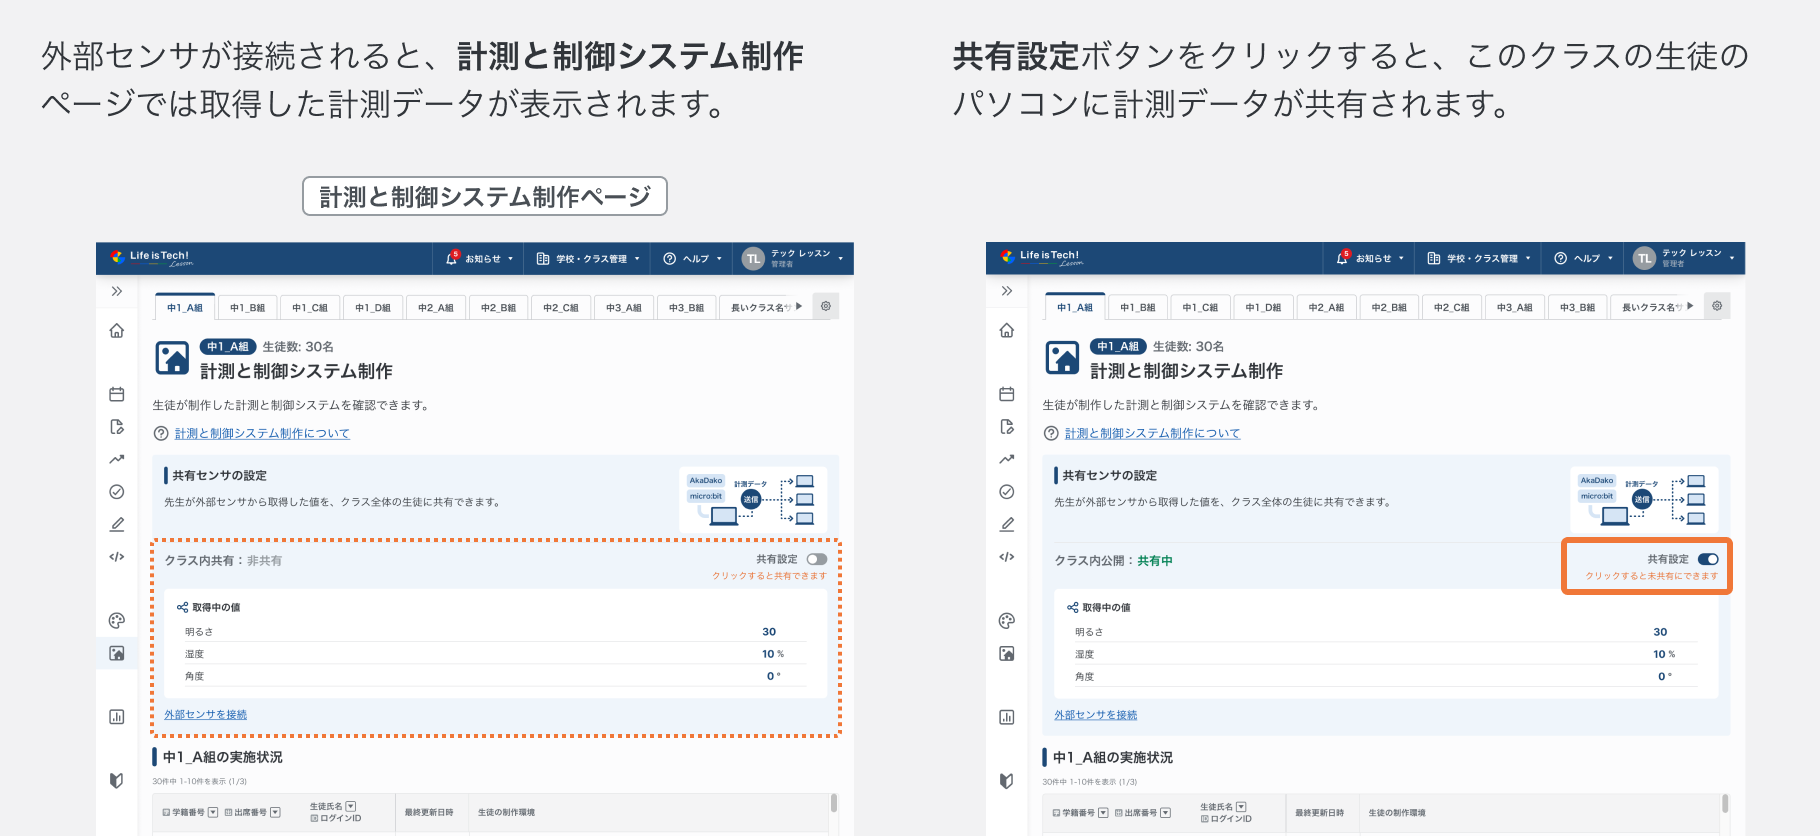Click the bar chart icon in left screenshot's sidebar
Viewport: 1820px width, 836px height.
coord(117,717)
